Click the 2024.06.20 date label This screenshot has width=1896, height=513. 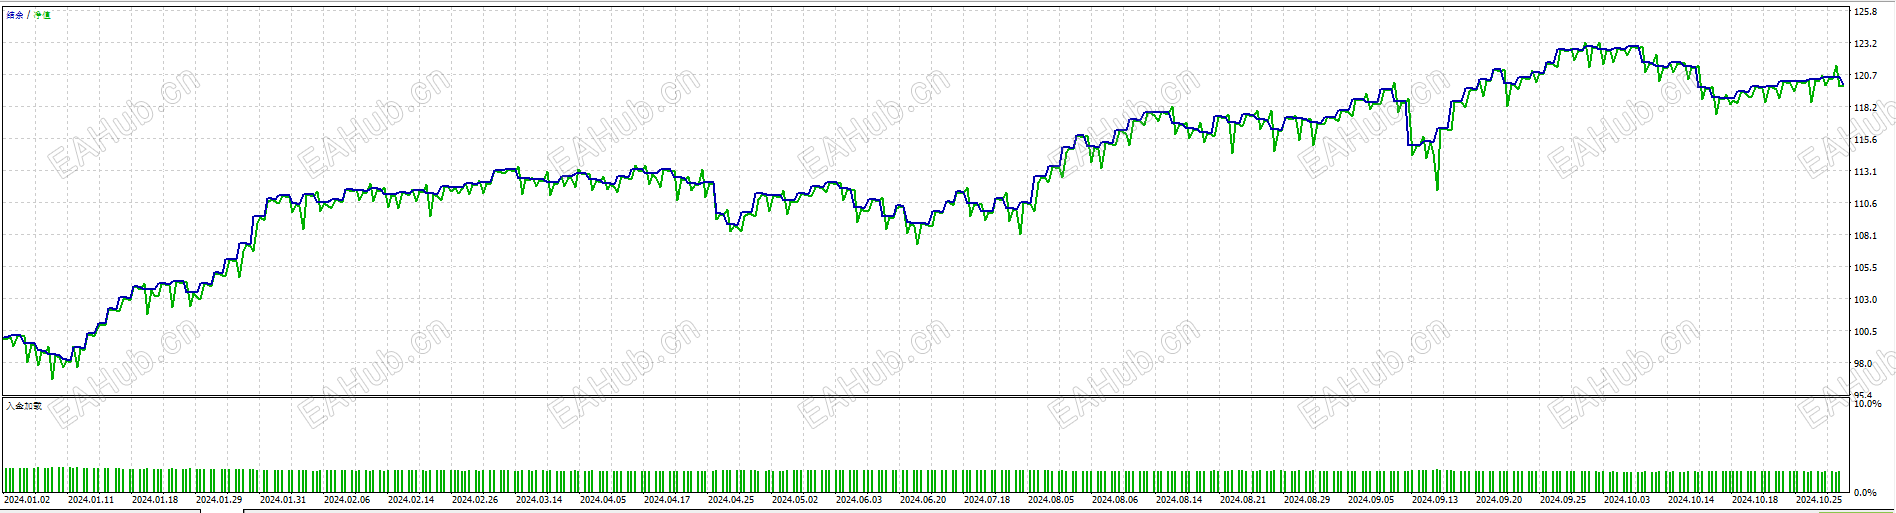[x=923, y=500]
